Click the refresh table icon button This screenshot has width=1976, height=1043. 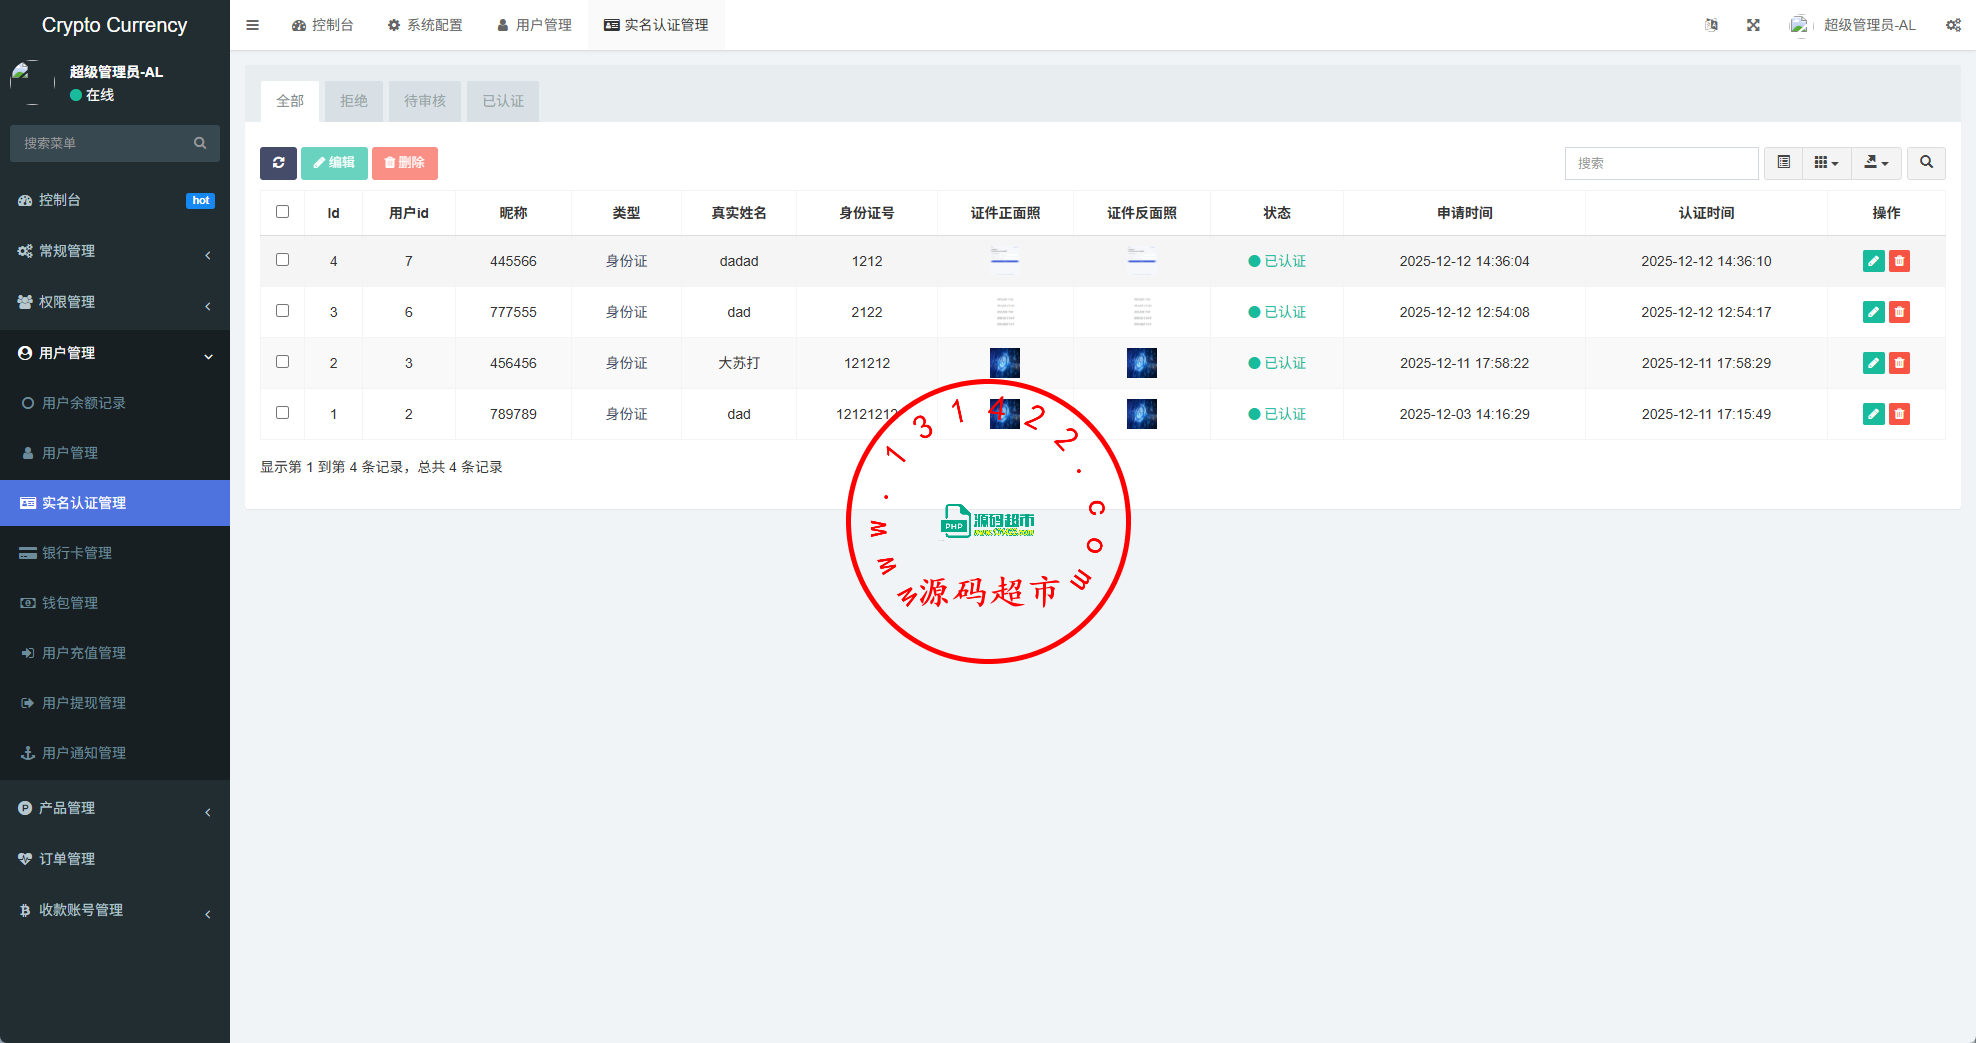278,163
